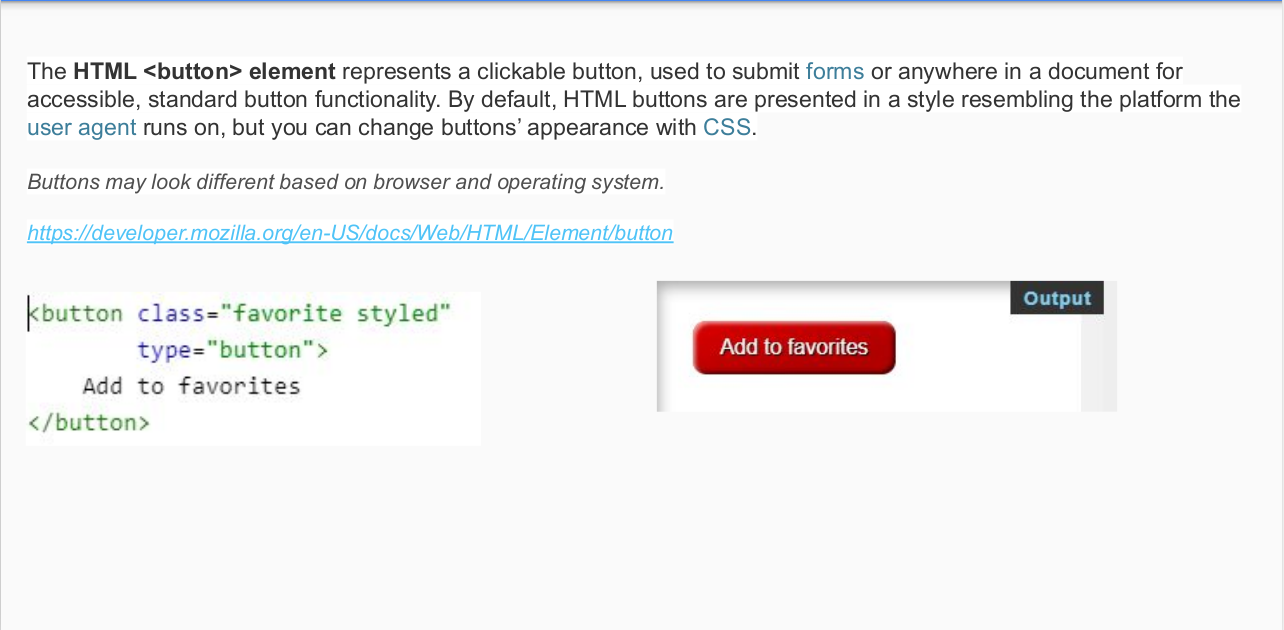Click the dark Output header bar
This screenshot has width=1284, height=630.
click(x=1056, y=297)
